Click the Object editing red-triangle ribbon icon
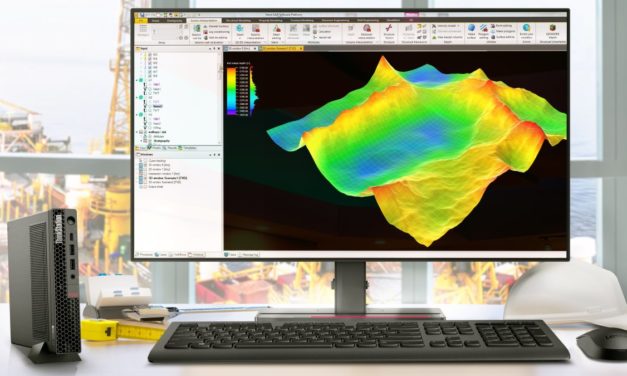Image resolution: width=627 pixels, height=376 pixels. [276, 32]
